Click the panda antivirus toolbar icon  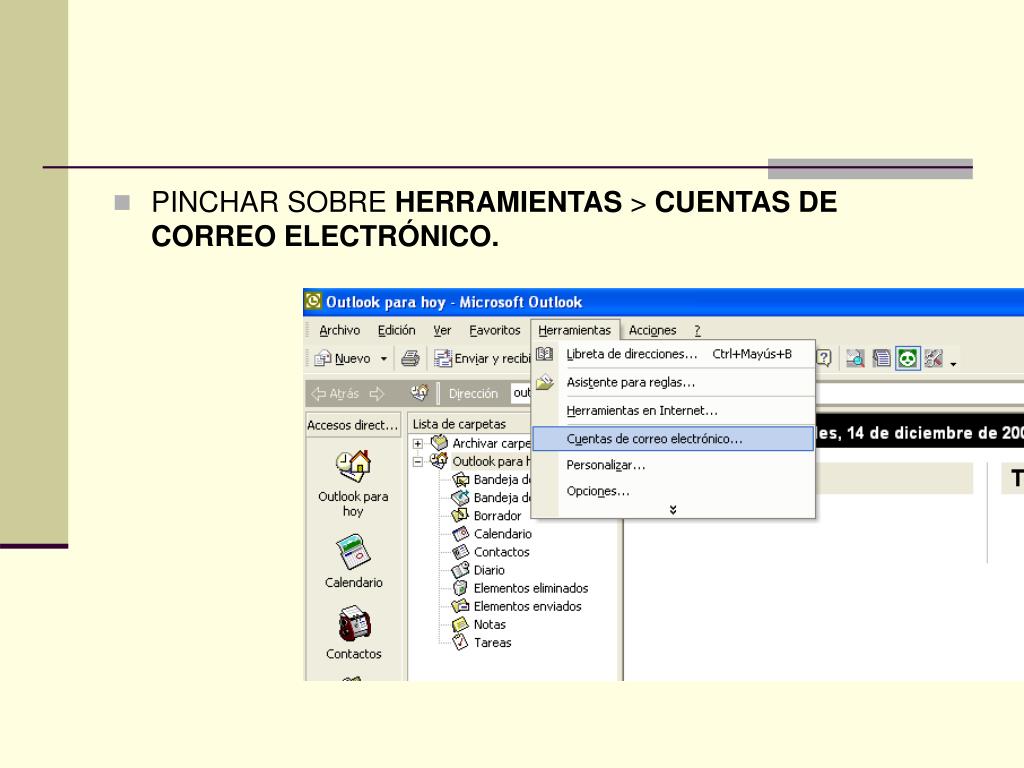908,358
